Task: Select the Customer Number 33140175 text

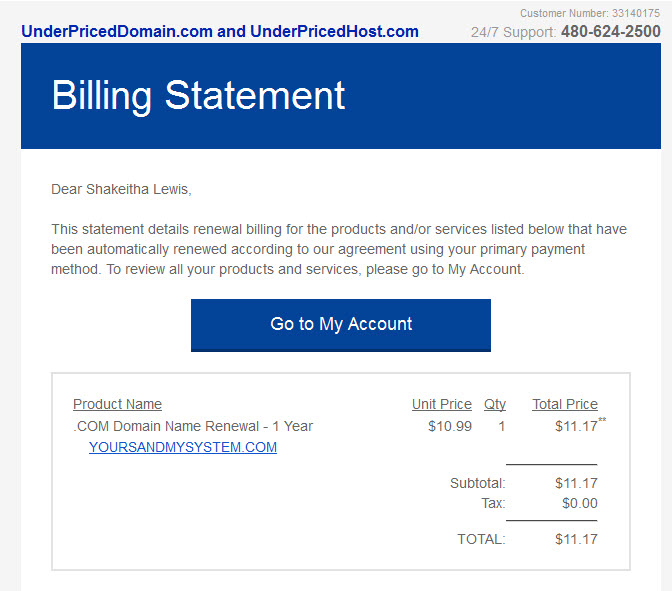Action: tap(590, 13)
